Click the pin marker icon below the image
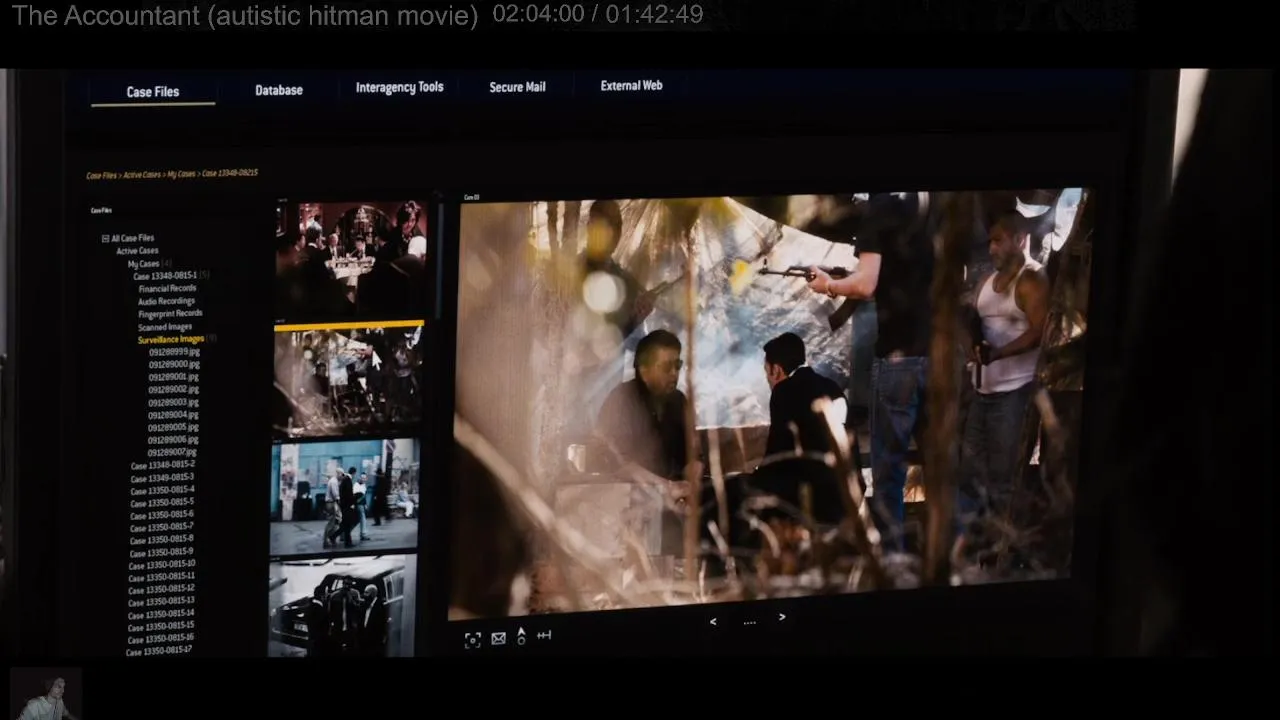The height and width of the screenshot is (720, 1280). point(521,636)
